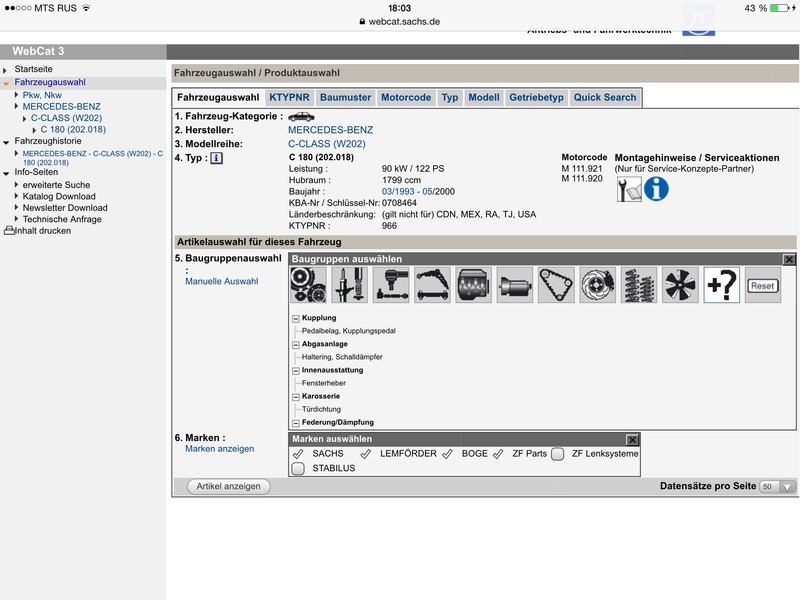
Task: Click the printer icon for Inhalt drucken
Action: pyautogui.click(x=9, y=231)
